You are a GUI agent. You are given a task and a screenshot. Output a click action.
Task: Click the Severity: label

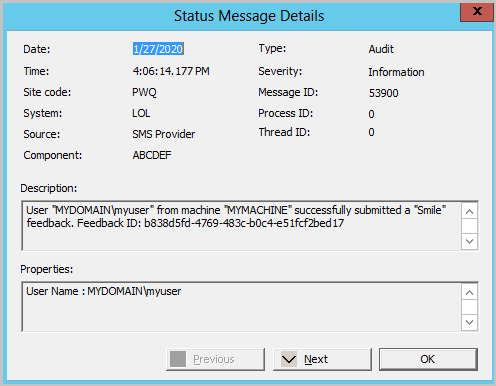pos(280,71)
